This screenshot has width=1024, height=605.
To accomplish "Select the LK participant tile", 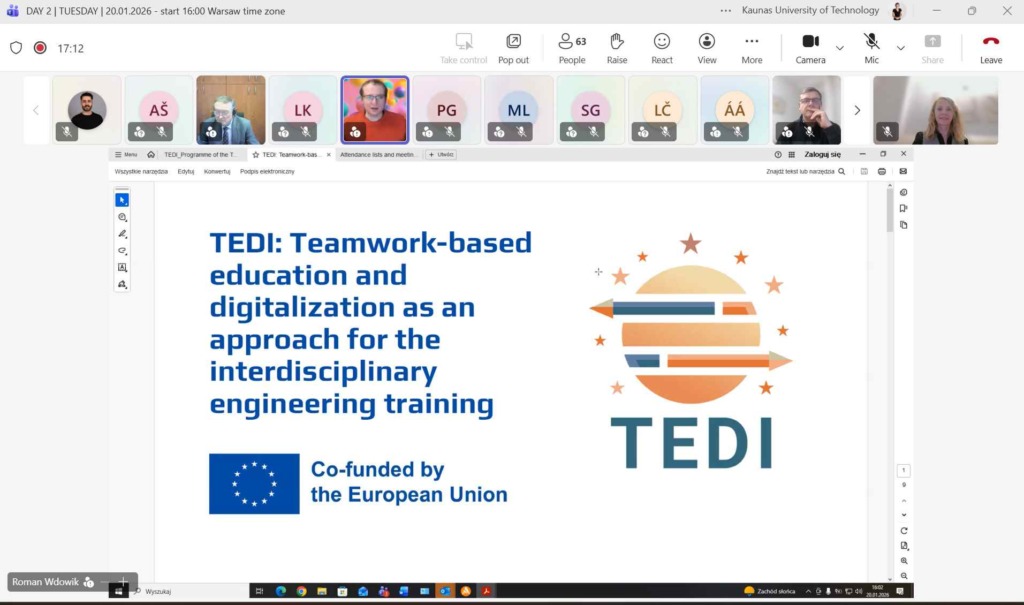I will click(x=303, y=110).
